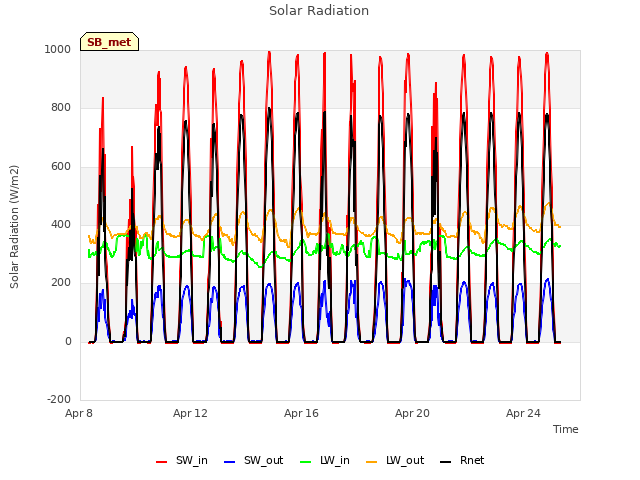Click the green LW_in legend swatch

(x=306, y=462)
